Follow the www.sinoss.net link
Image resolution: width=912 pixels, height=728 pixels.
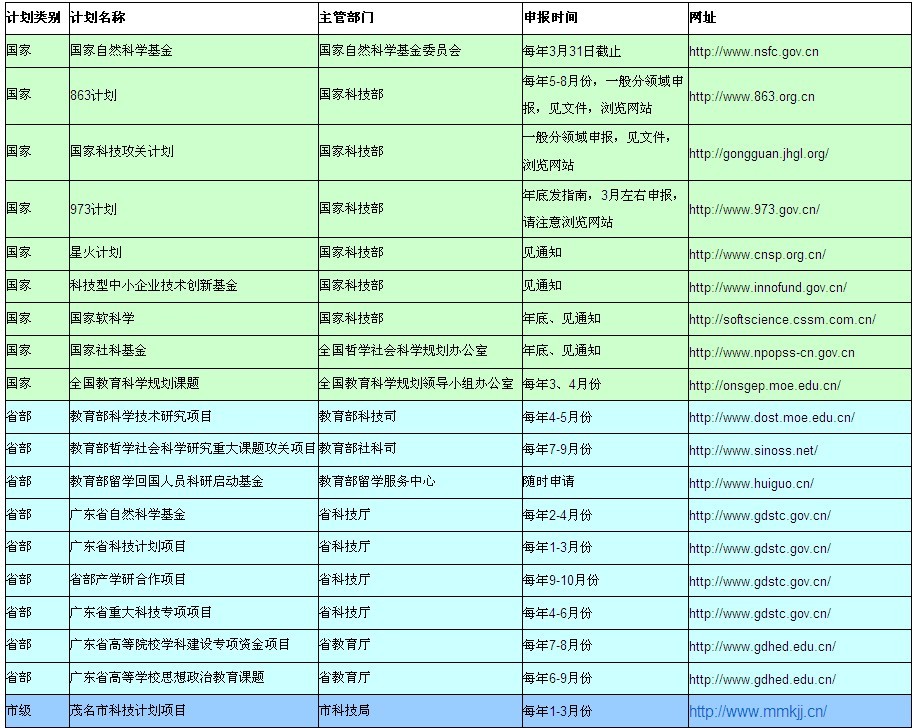753,450
